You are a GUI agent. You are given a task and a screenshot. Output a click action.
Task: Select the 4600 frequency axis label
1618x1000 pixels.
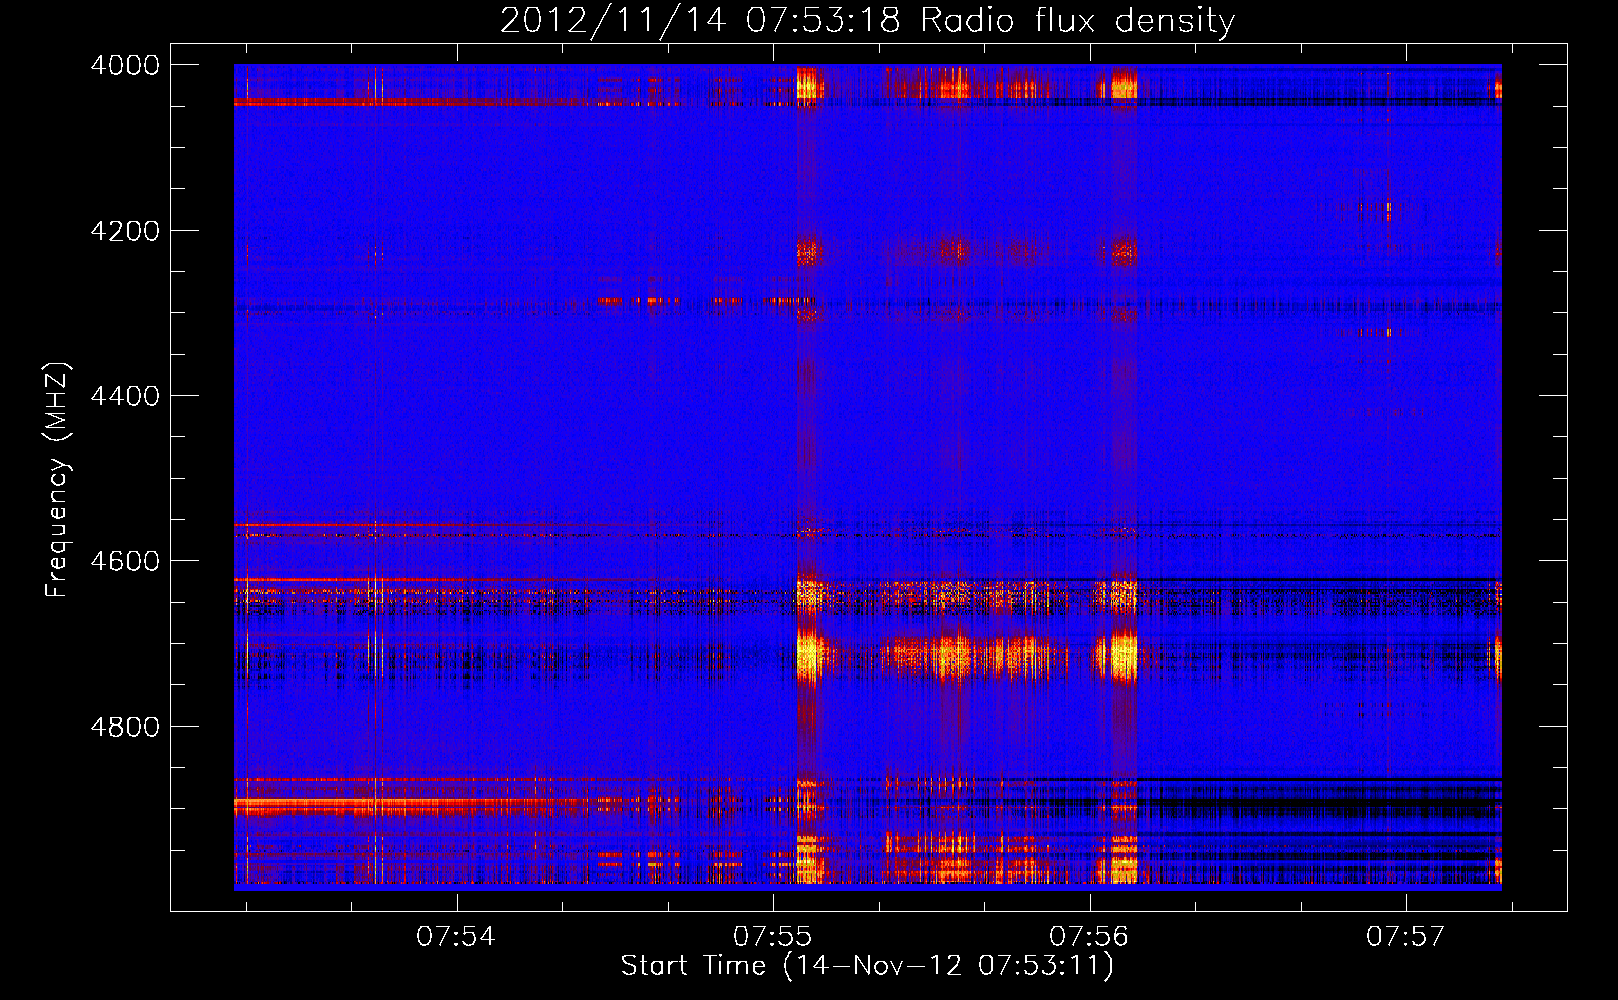coord(125,561)
